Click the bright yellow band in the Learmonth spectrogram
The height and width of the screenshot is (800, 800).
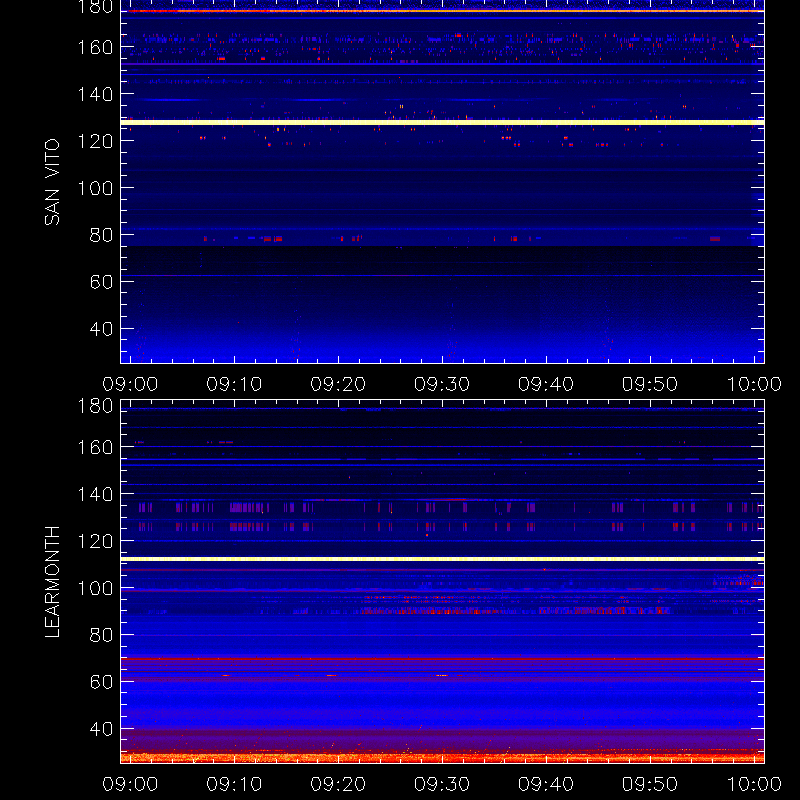(x=442, y=559)
